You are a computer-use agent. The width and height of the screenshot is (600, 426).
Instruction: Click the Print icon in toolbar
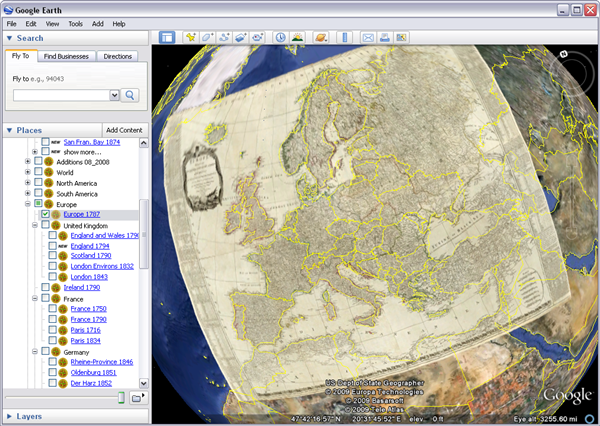(x=385, y=38)
